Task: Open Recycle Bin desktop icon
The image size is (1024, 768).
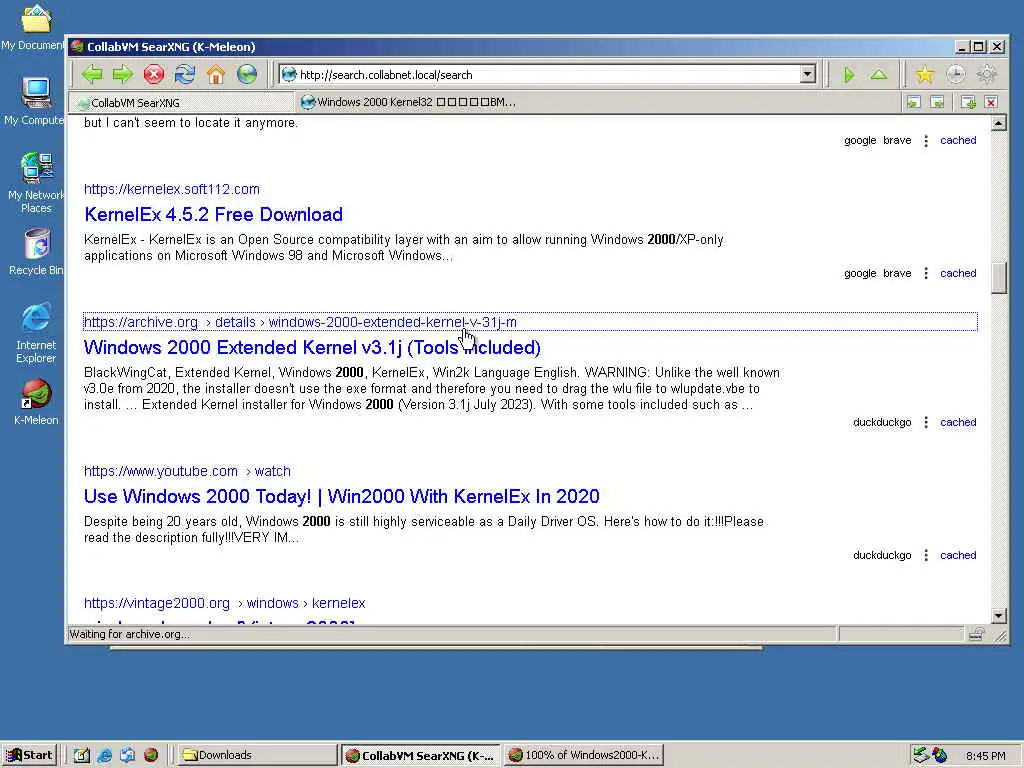Action: pyautogui.click(x=36, y=252)
